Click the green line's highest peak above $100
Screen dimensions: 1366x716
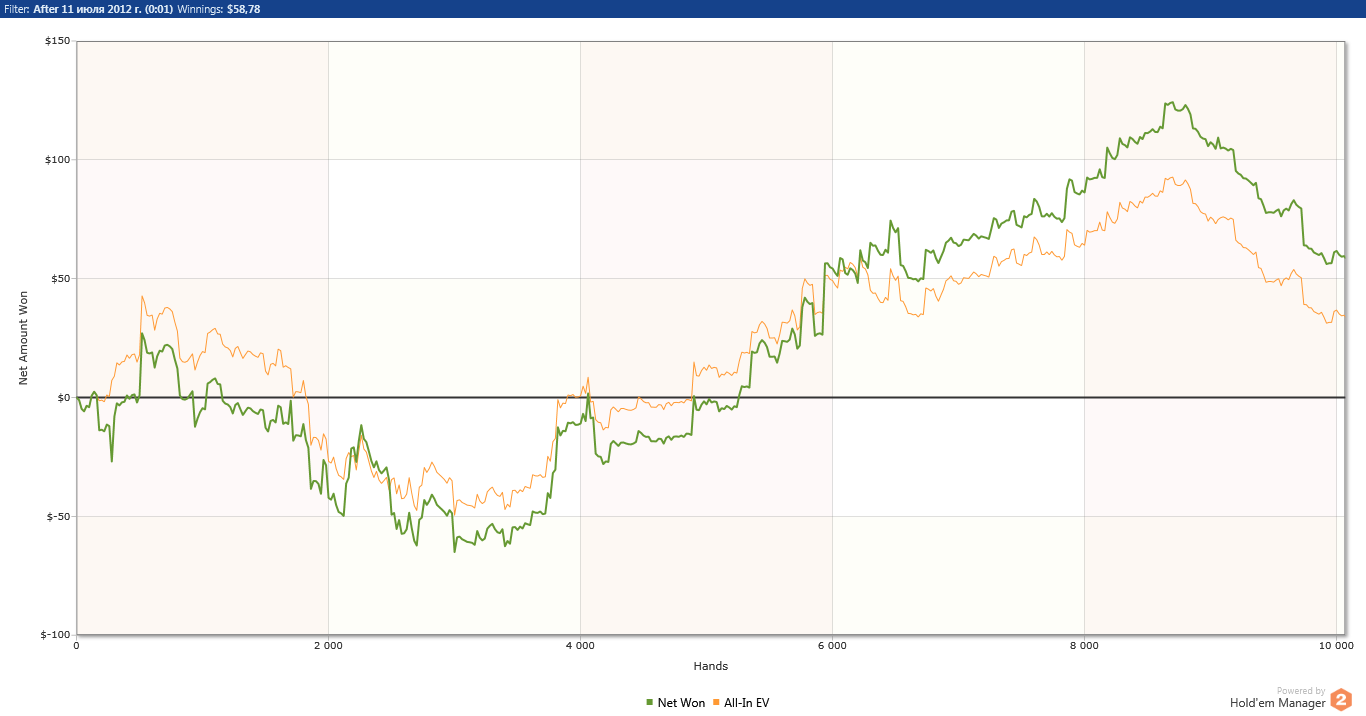[x=1168, y=103]
